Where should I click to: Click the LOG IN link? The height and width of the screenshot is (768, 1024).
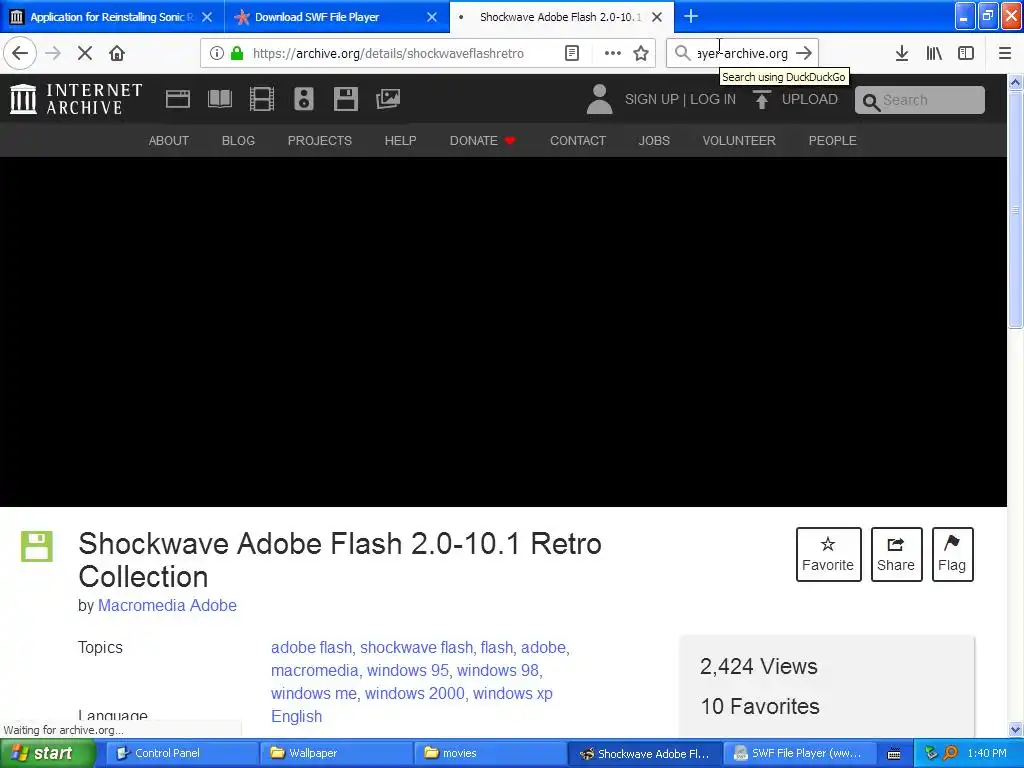point(713,99)
